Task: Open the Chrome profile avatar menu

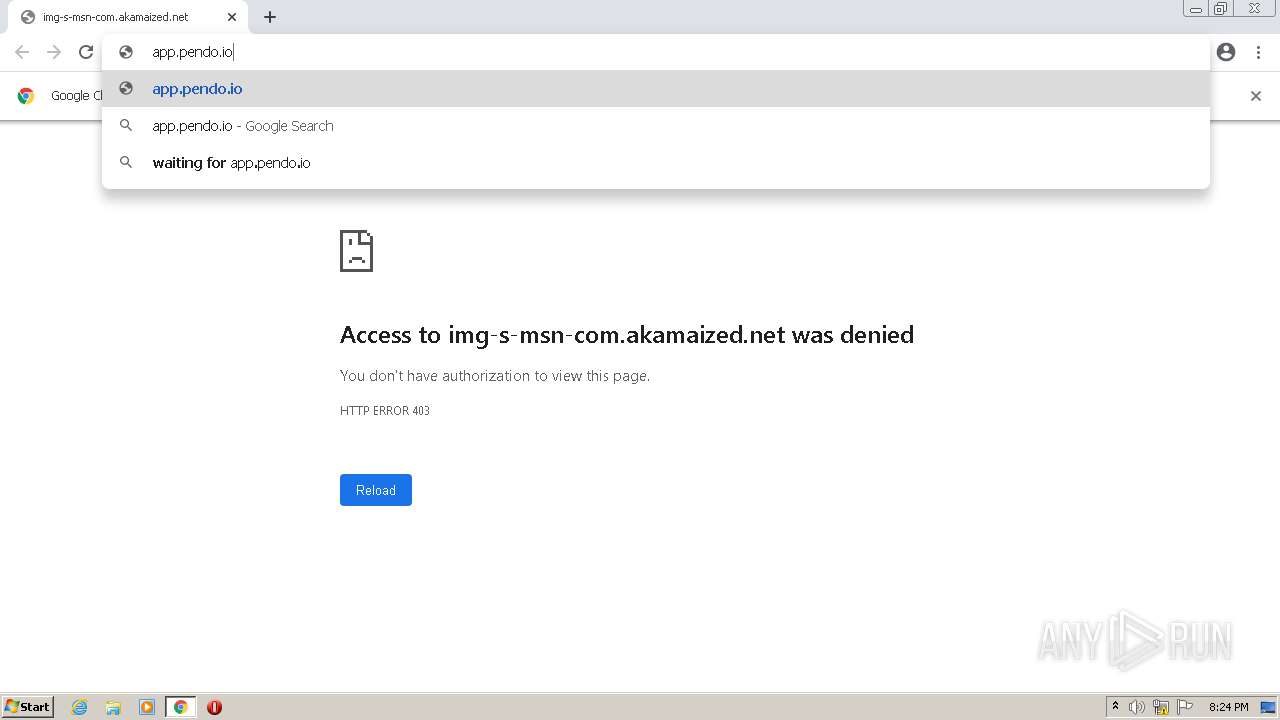Action: point(1226,52)
